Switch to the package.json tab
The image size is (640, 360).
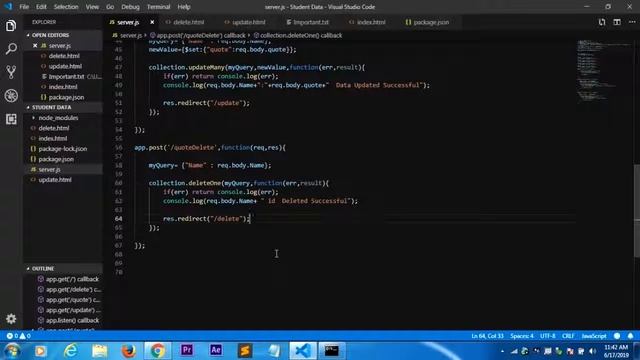tap(431, 22)
